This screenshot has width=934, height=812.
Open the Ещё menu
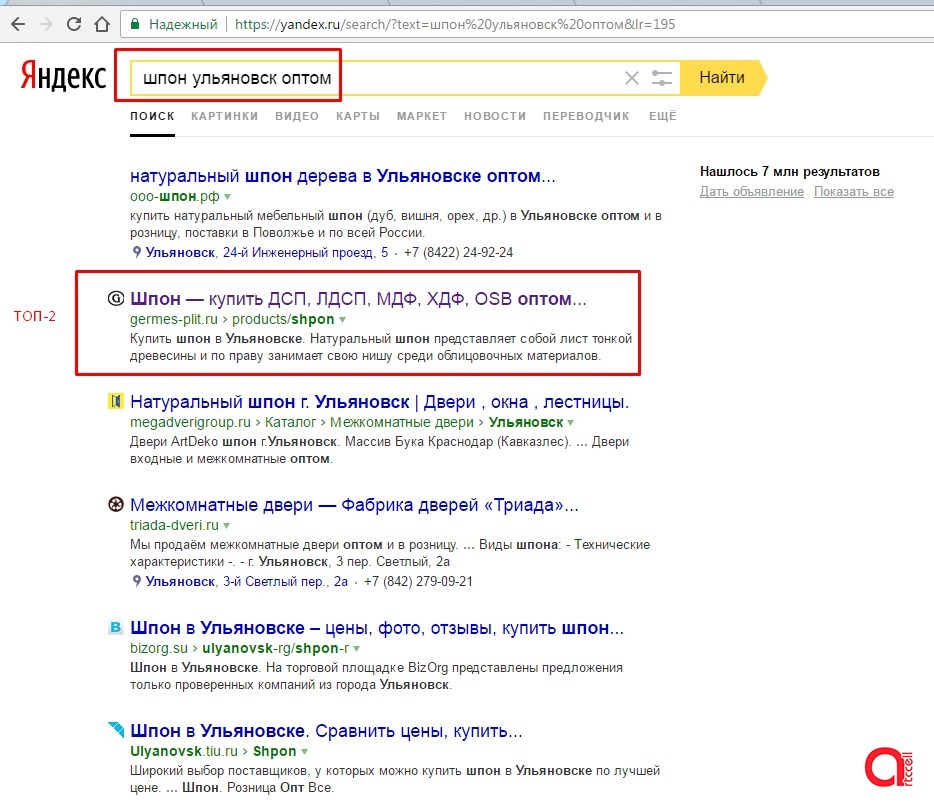pos(662,116)
